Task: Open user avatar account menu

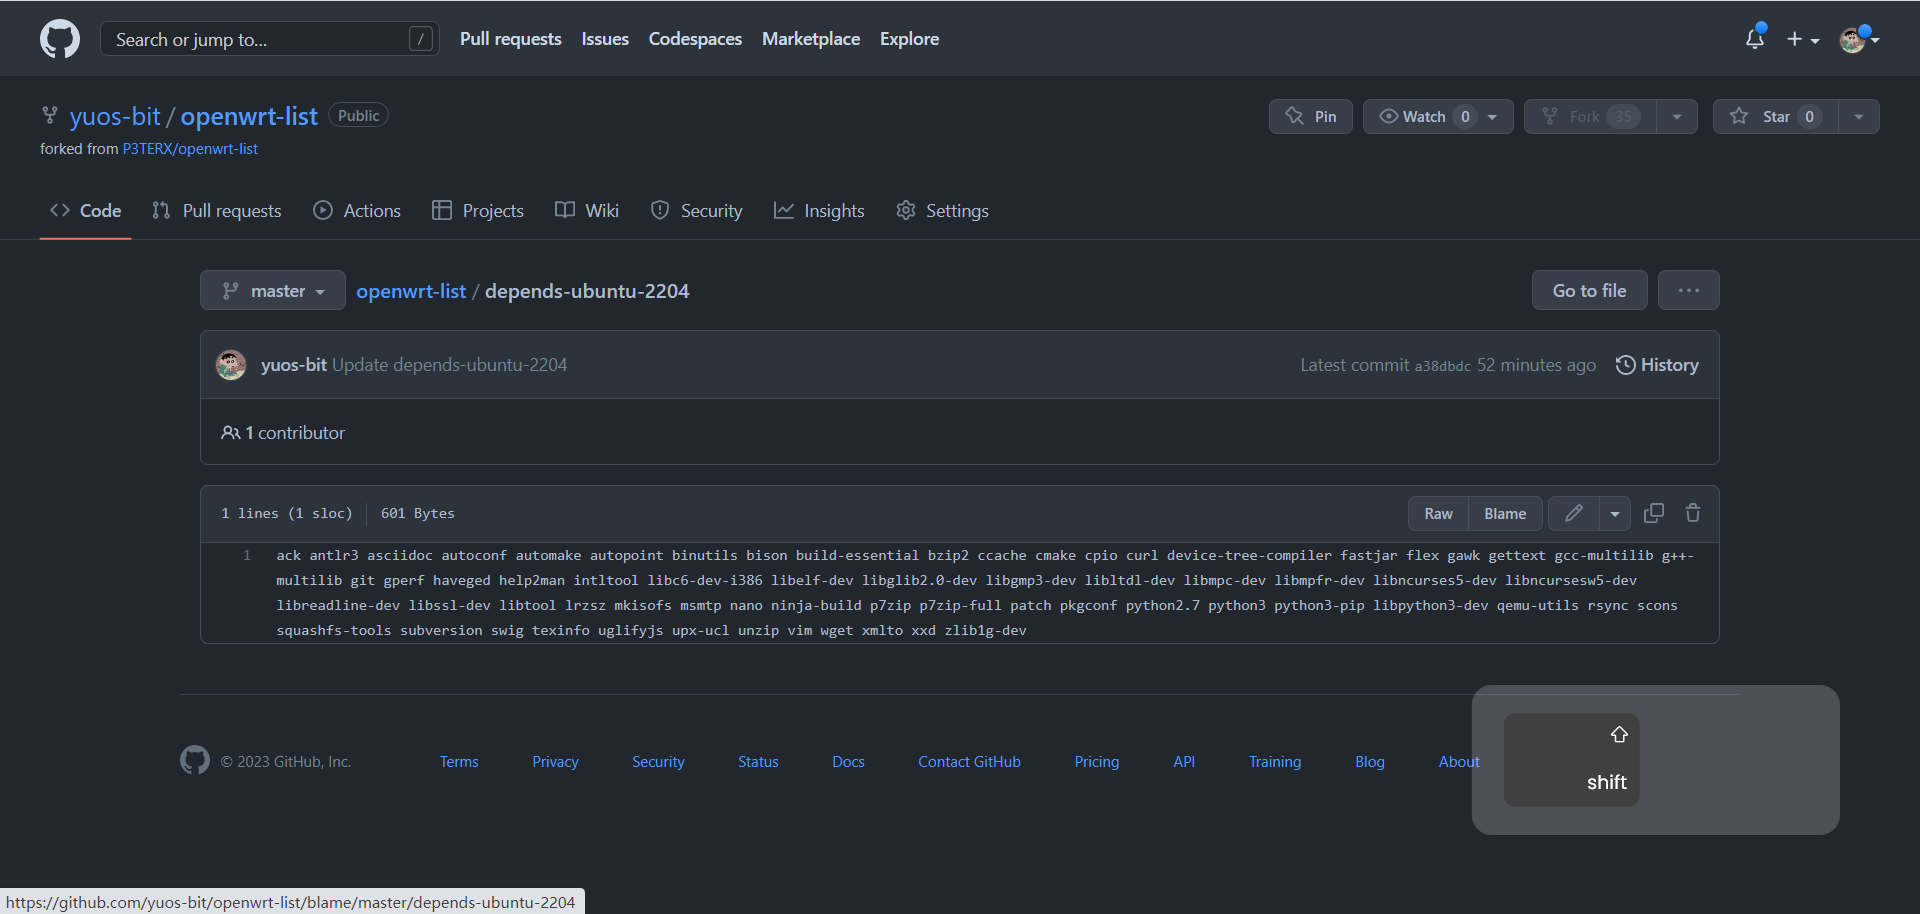Action: (1859, 39)
